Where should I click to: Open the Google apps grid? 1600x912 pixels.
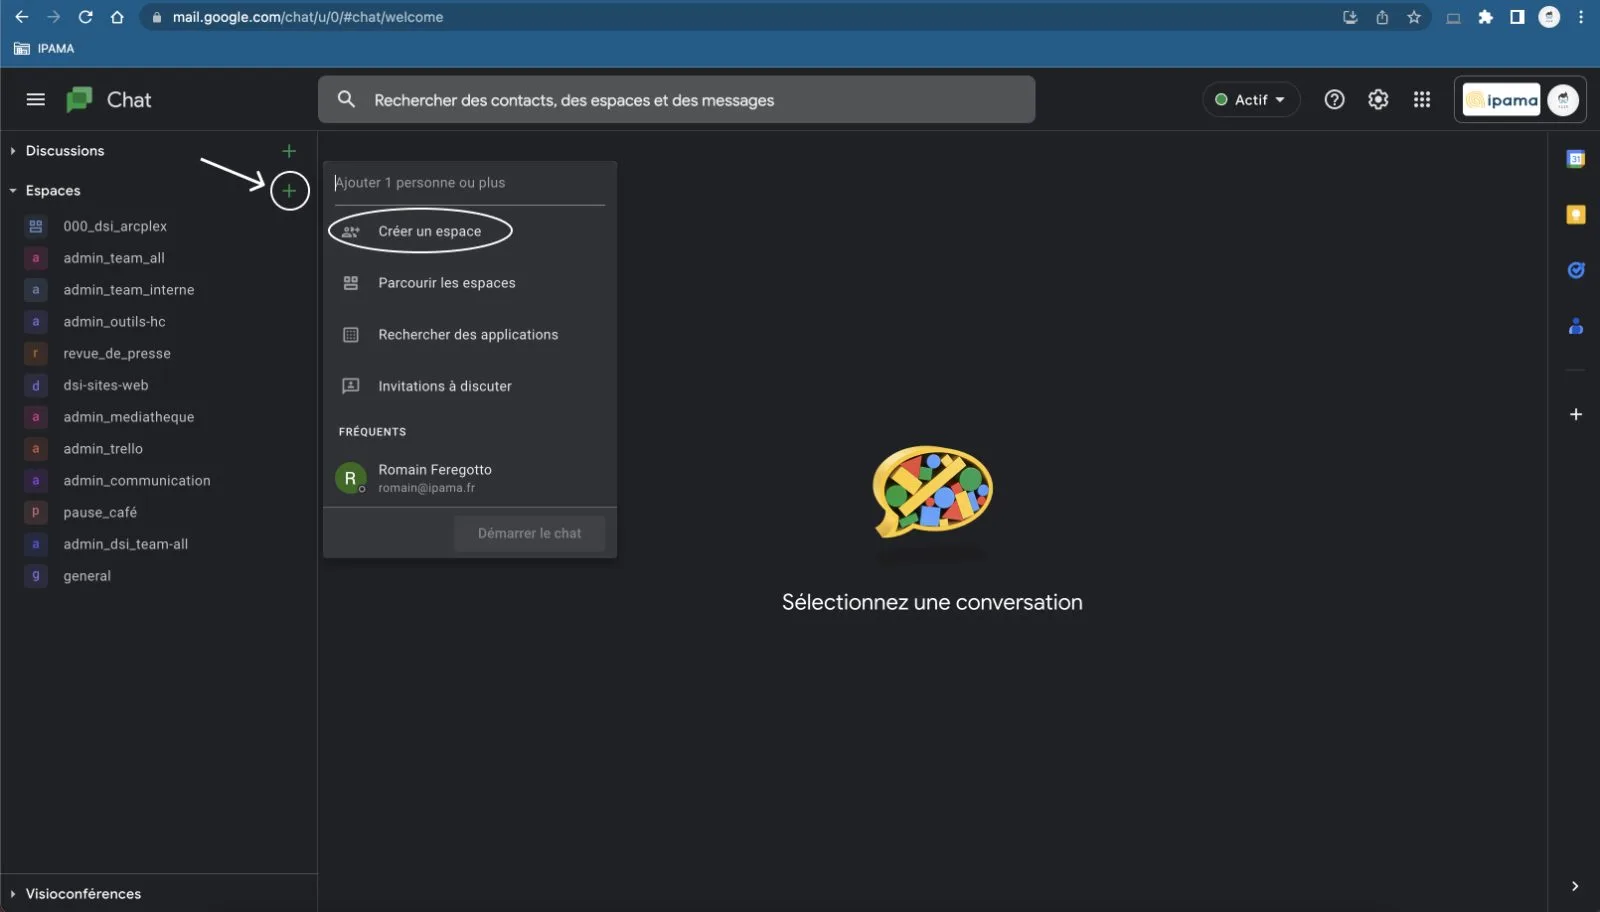(x=1422, y=99)
